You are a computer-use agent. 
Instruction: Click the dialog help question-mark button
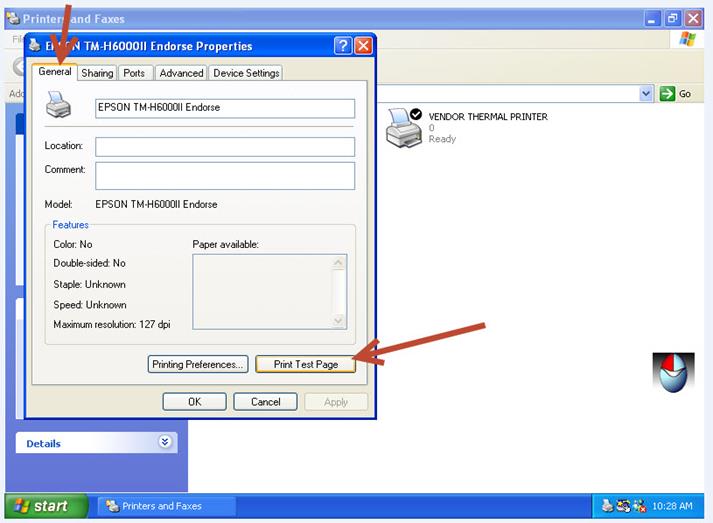[x=343, y=45]
